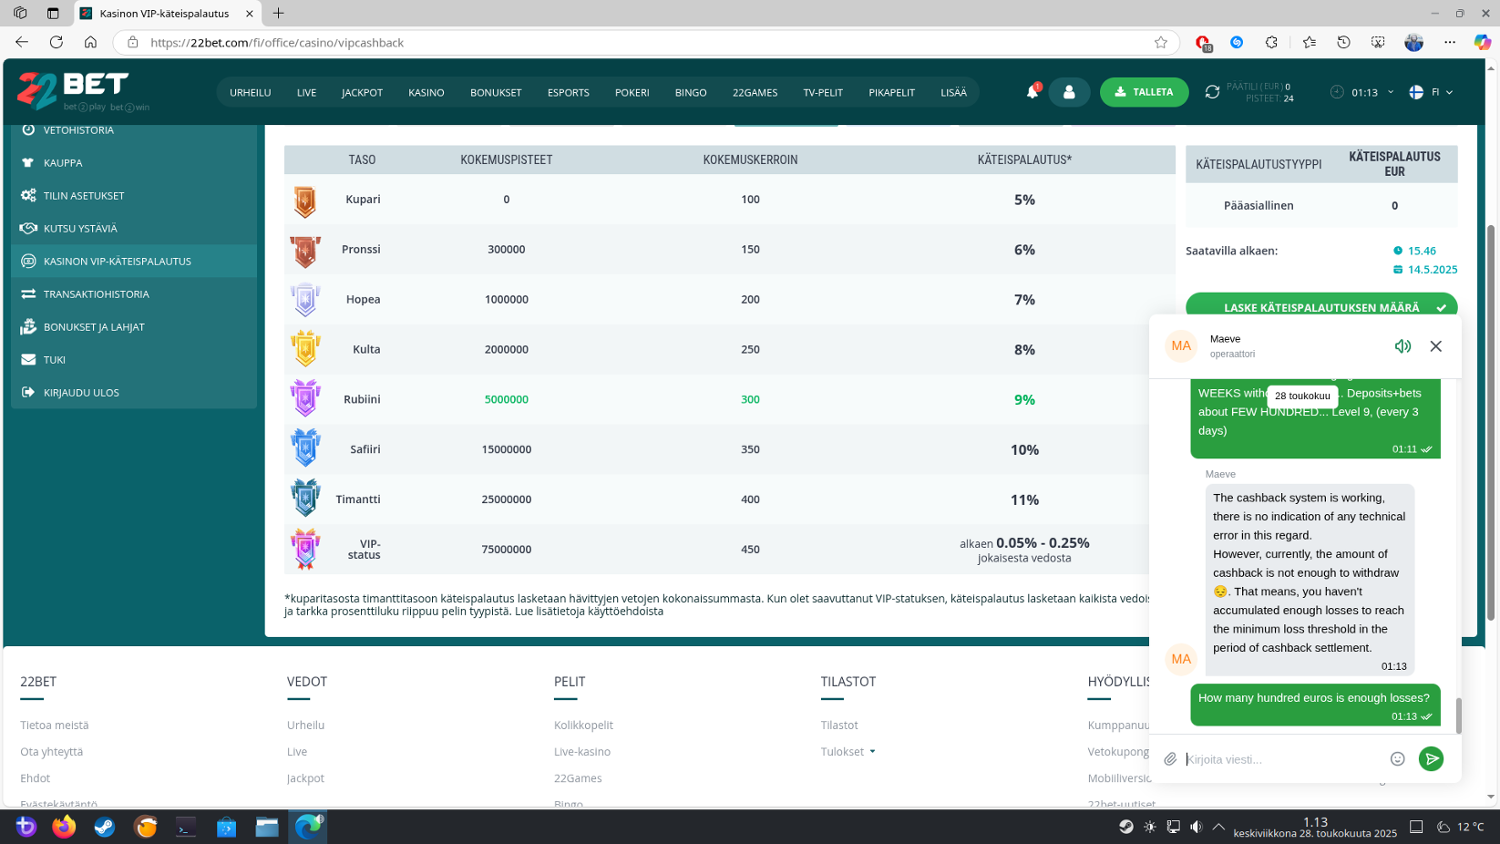Open Transaktiohistoria in the sidebar
The image size is (1500, 844).
point(96,294)
